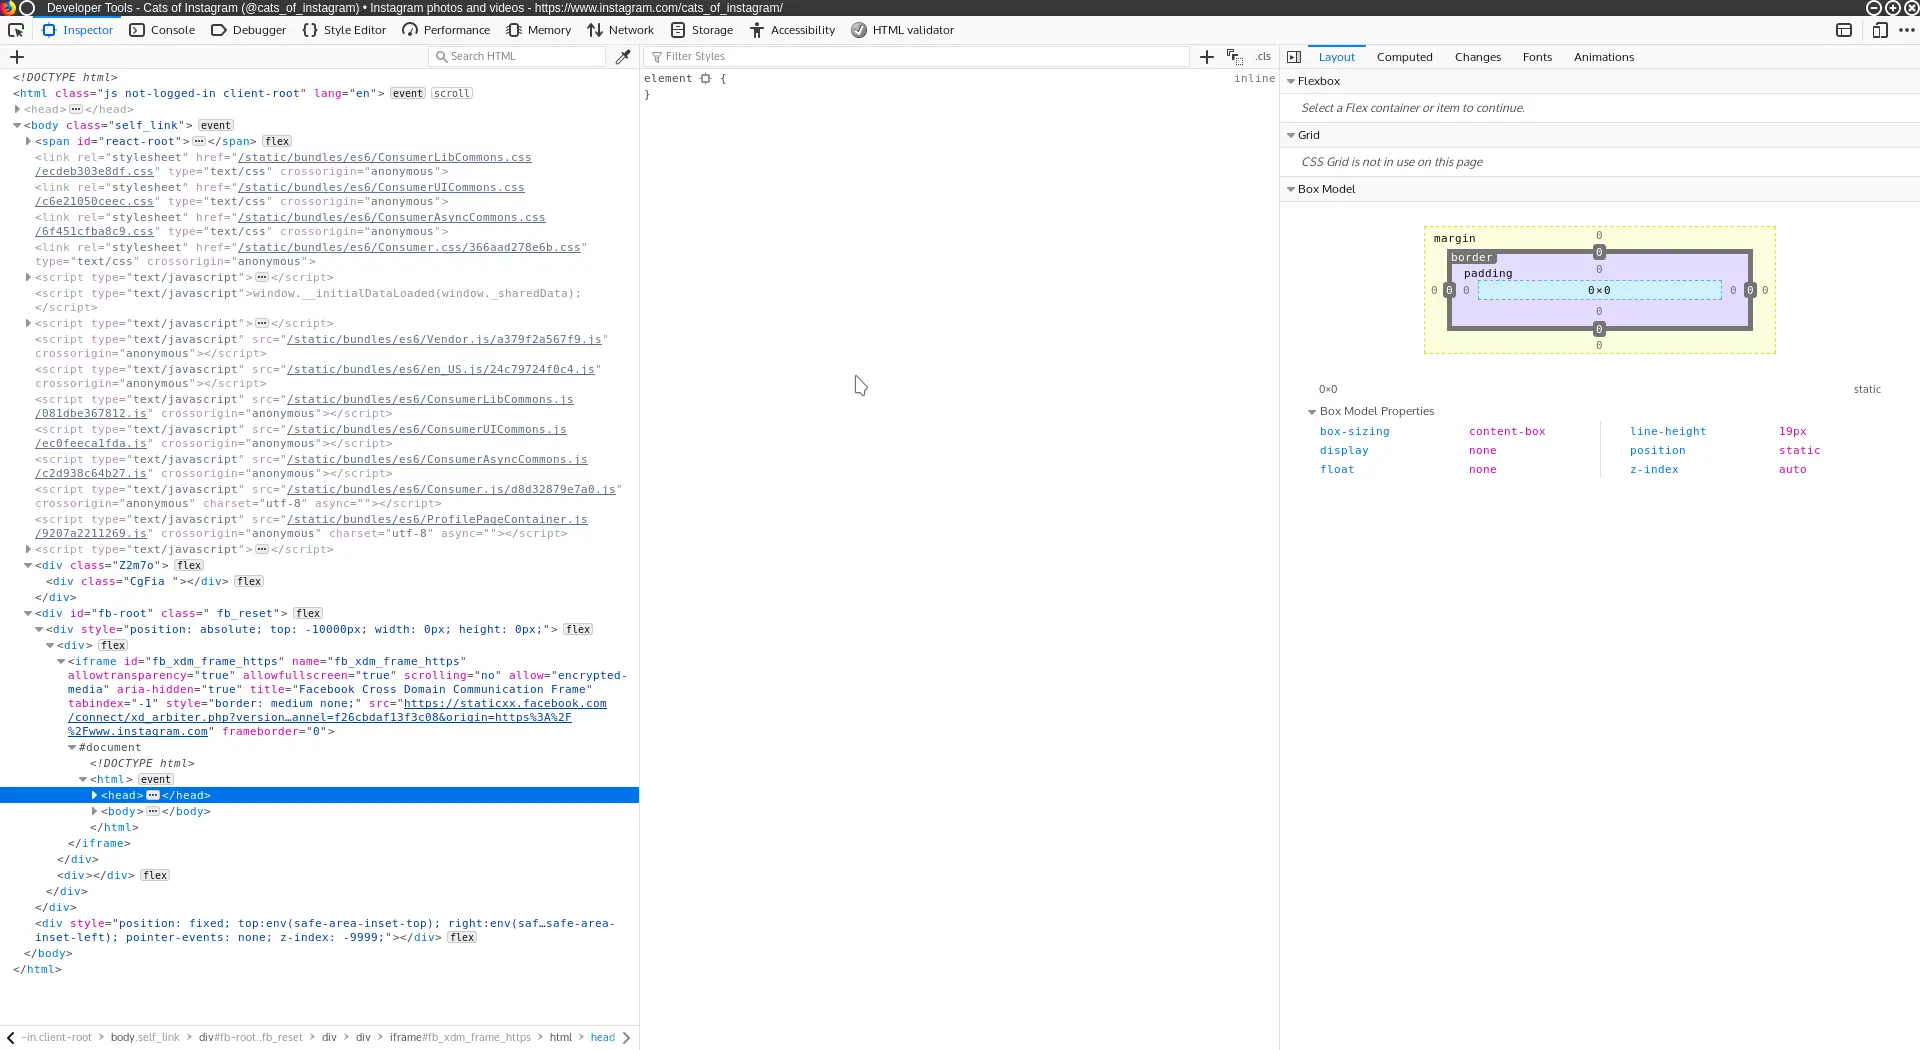This screenshot has height=1050, width=1920.
Task: Click the Firefox icon in title bar
Action: point(7,7)
